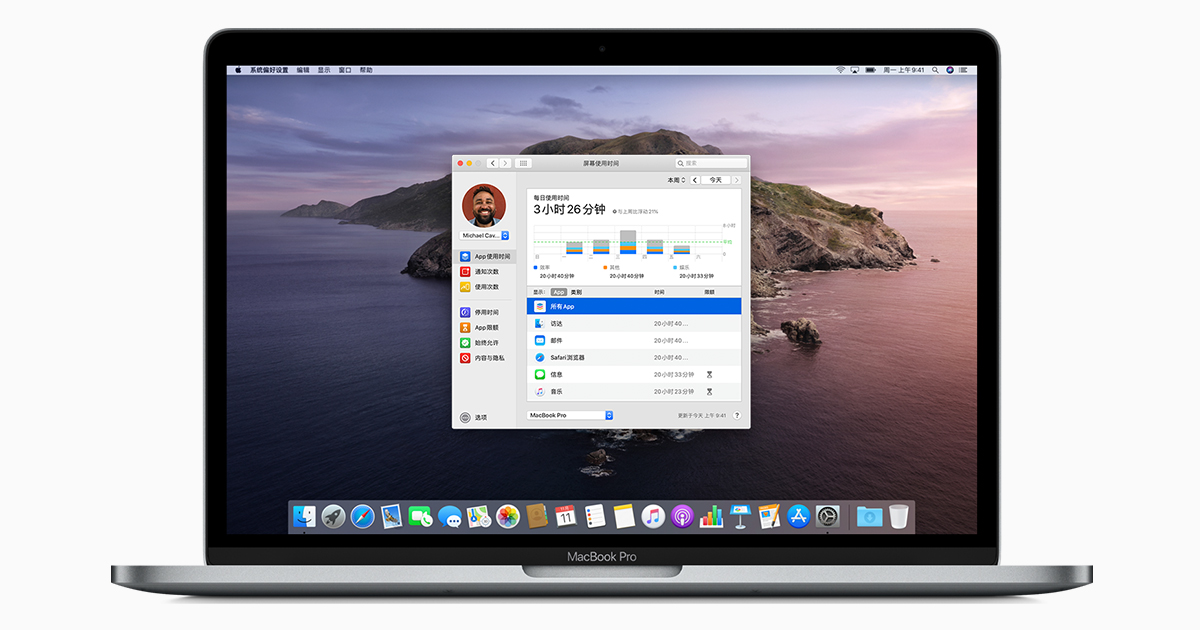1200x630 pixels.
Task: Switch display to App view
Action: click(x=559, y=292)
